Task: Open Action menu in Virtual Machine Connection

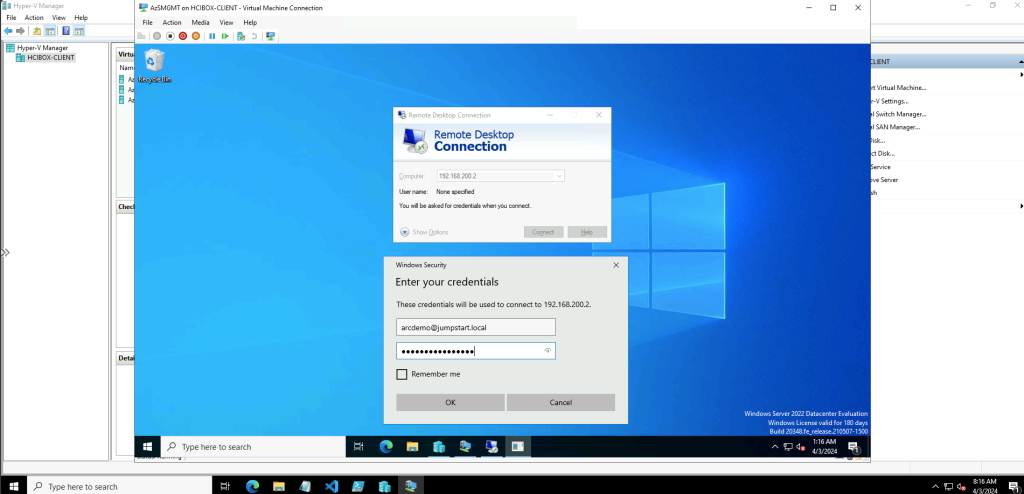Action: tap(172, 22)
